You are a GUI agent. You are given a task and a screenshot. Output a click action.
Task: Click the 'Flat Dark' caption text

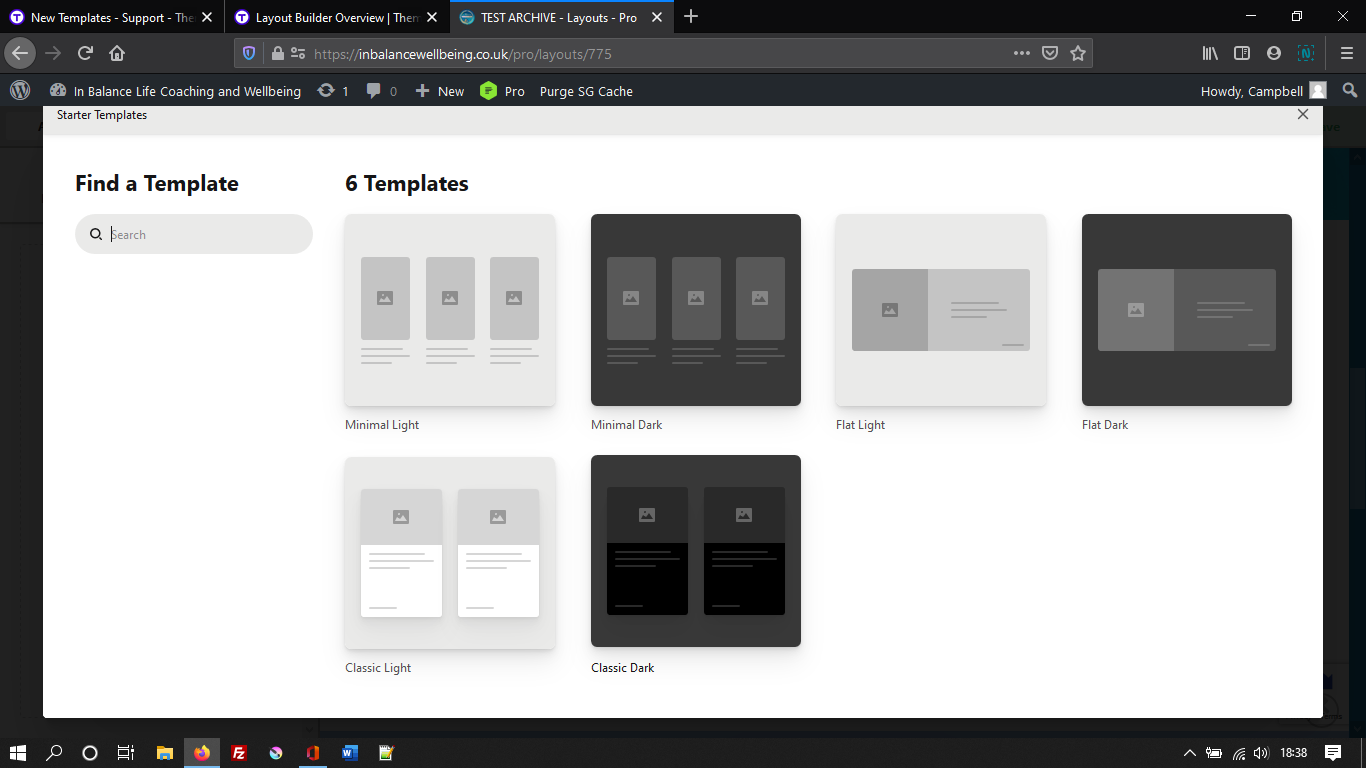pyautogui.click(x=1105, y=425)
